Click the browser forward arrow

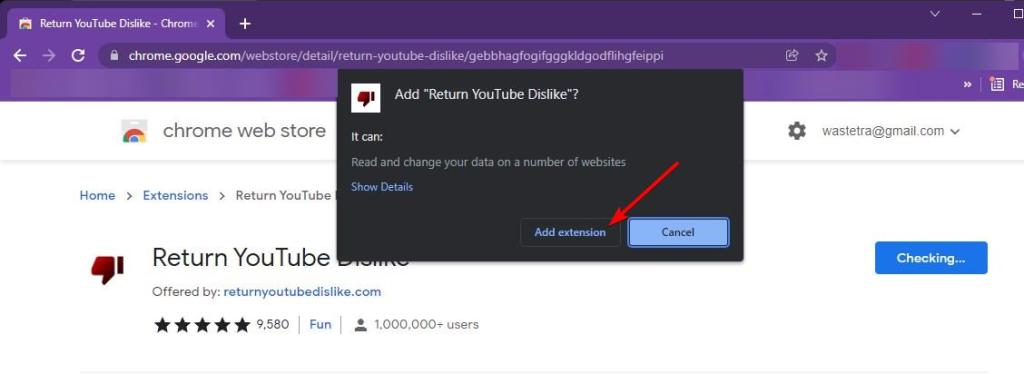pos(49,56)
